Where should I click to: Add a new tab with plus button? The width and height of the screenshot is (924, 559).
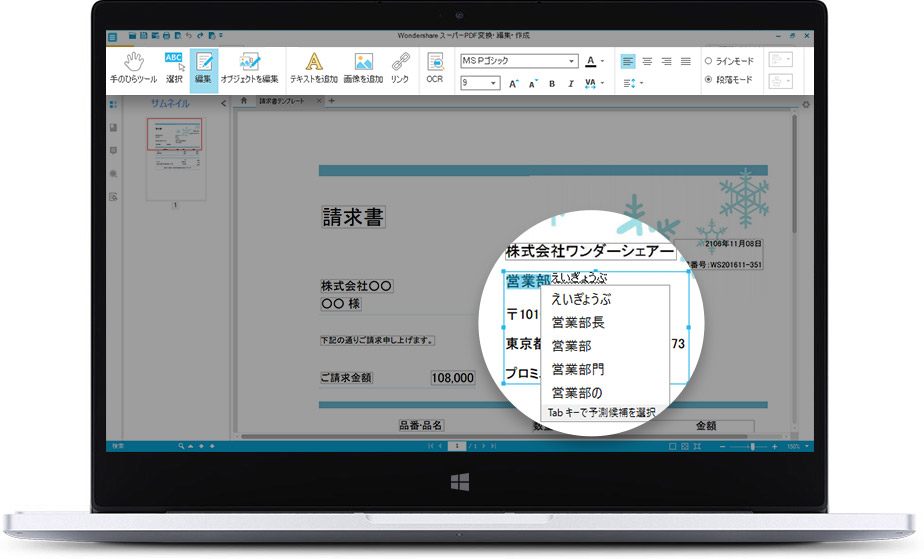tap(331, 101)
